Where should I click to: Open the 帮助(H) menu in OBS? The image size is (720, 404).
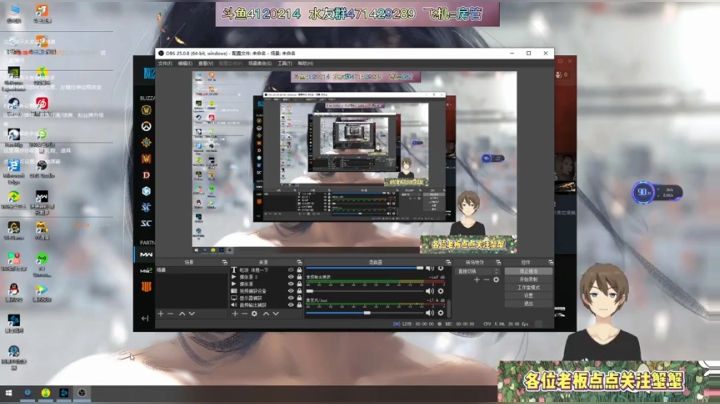(305, 63)
